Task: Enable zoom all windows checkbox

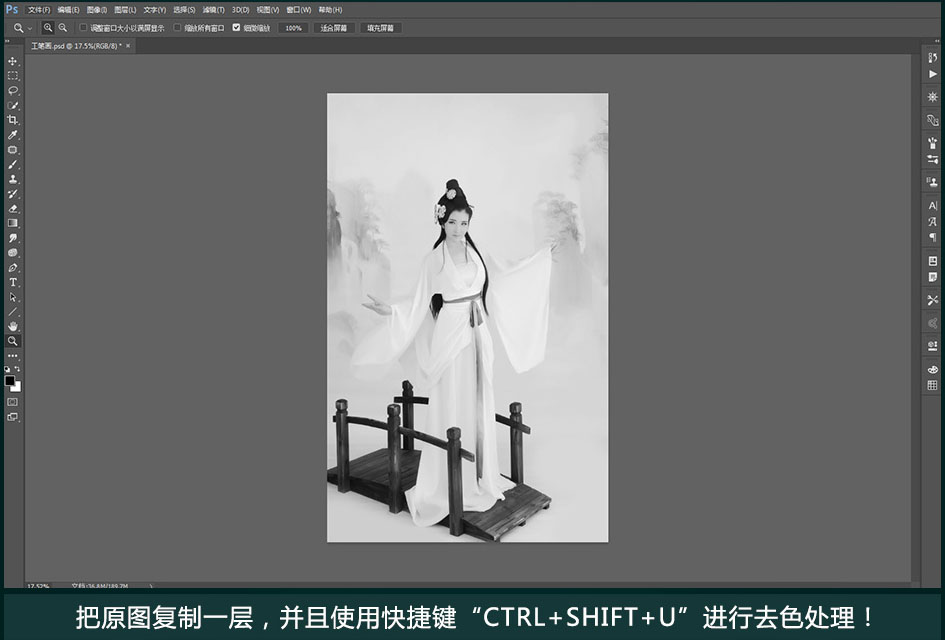Action: click(x=177, y=28)
